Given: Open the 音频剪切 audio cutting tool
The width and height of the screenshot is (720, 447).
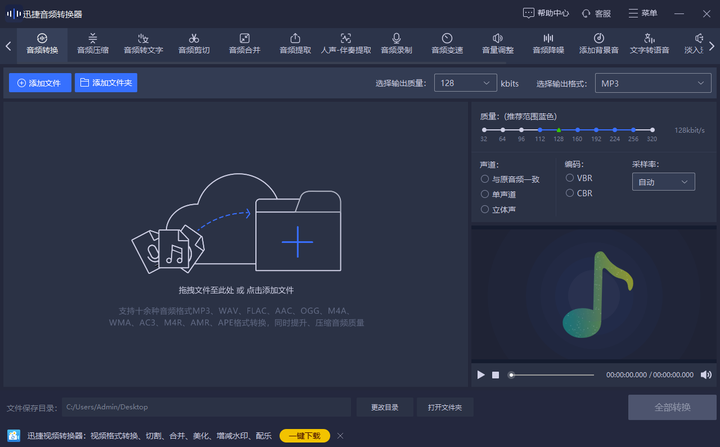Looking at the screenshot, I should click(194, 44).
